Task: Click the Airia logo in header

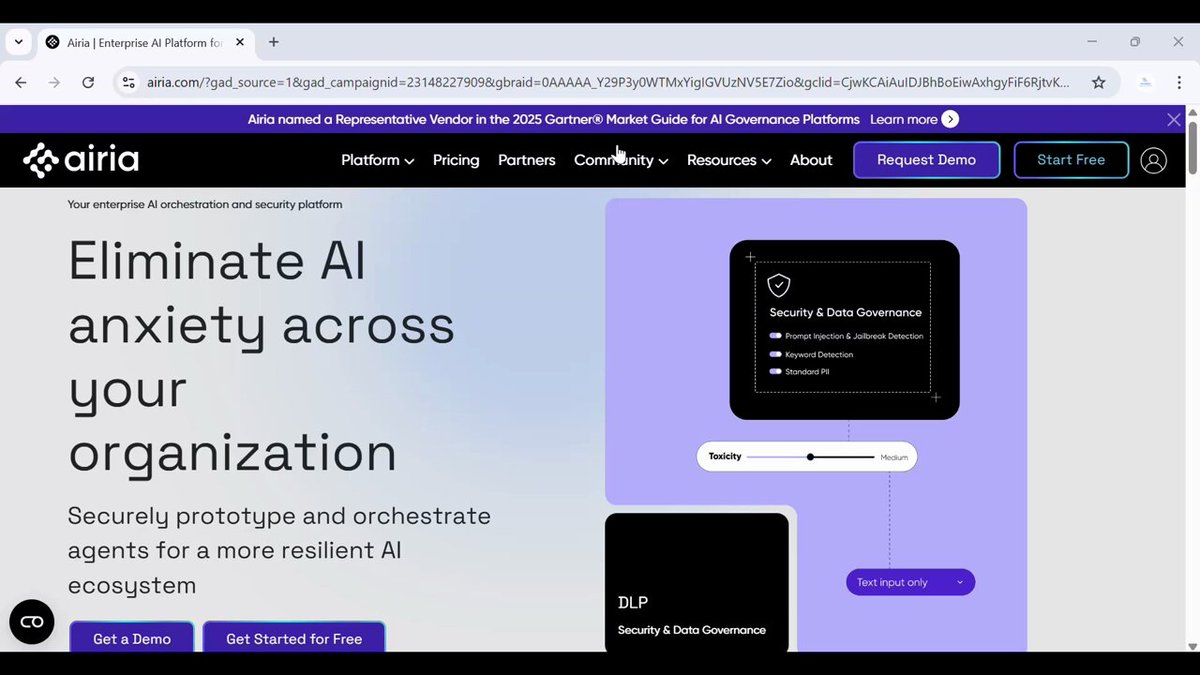Action: tap(81, 160)
